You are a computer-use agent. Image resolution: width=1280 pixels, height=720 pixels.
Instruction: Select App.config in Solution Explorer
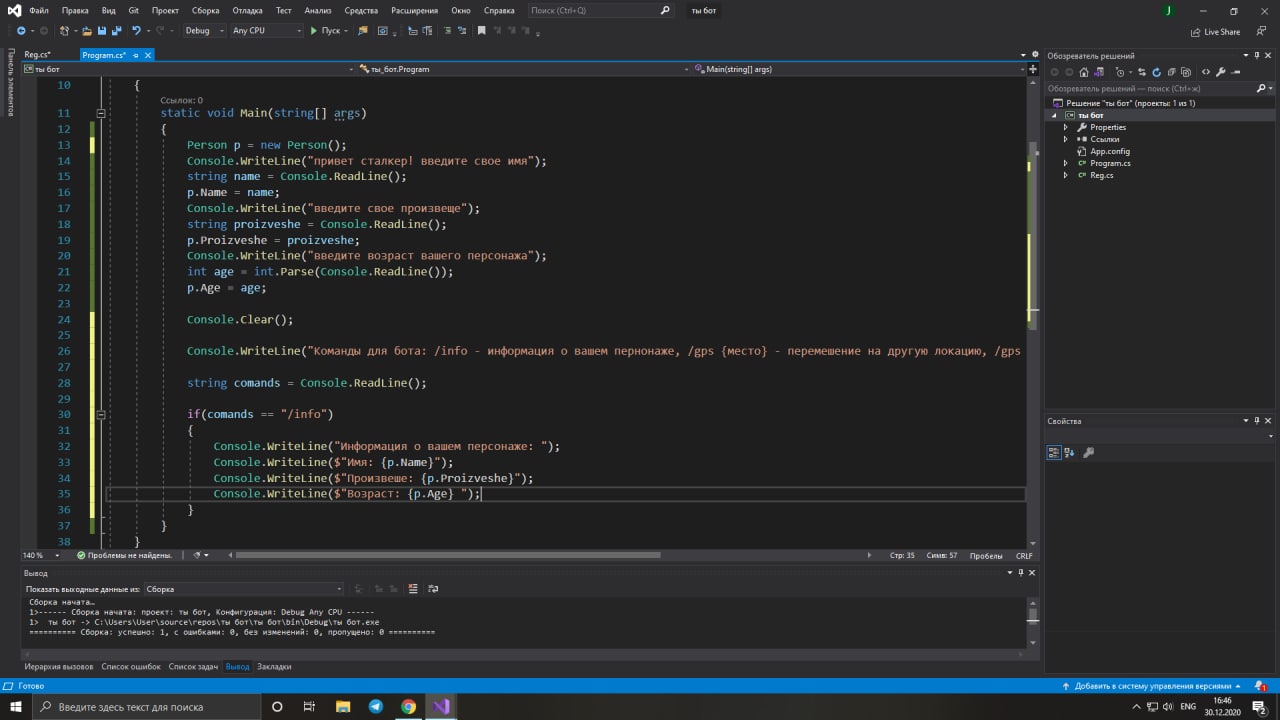[x=1110, y=151]
